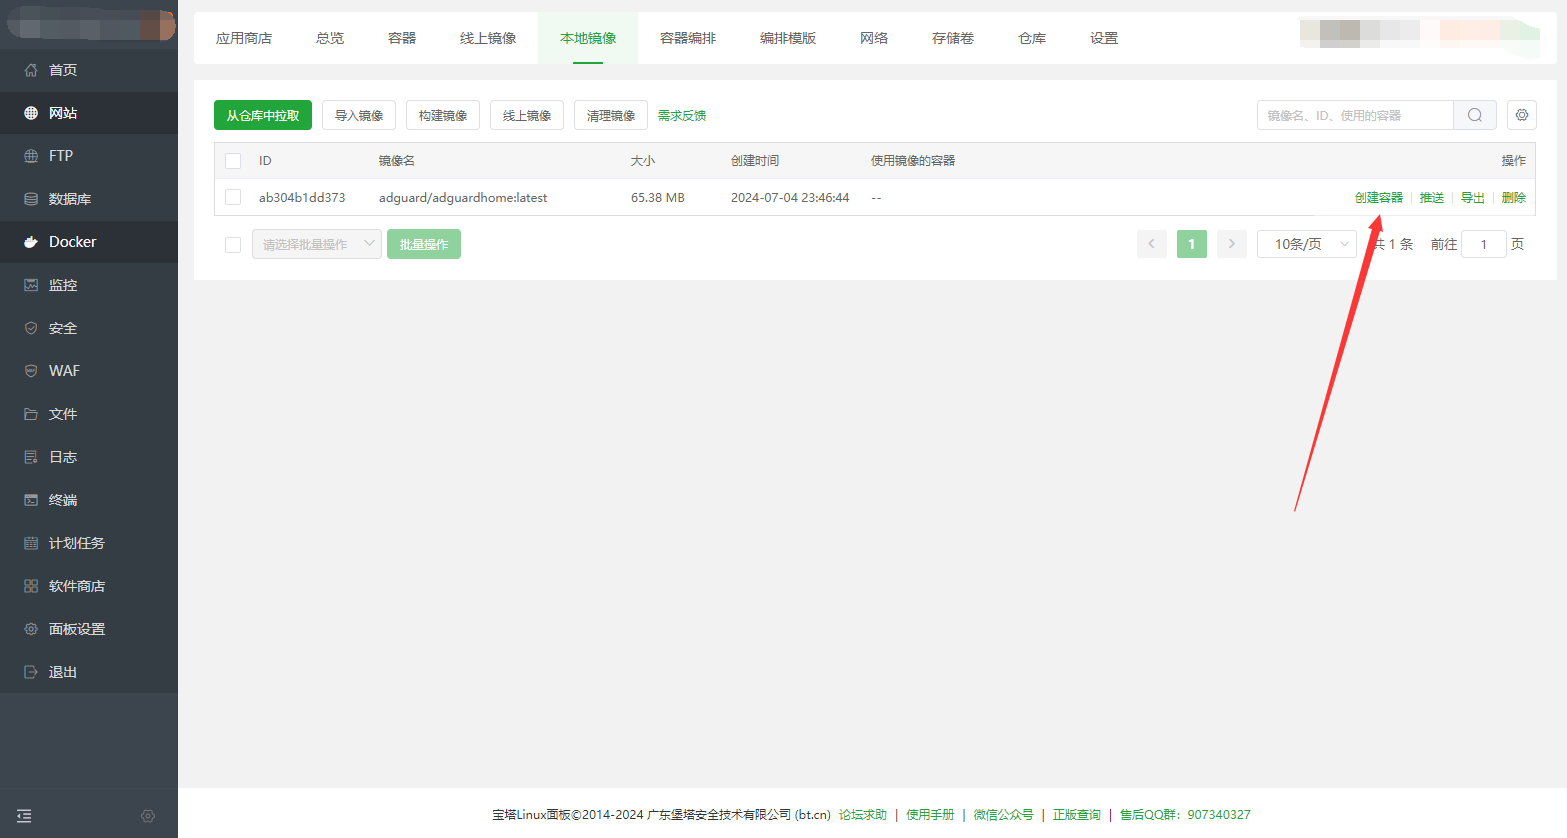The width and height of the screenshot is (1567, 838).
Task: Open table settings gear icon
Action: 1521,115
